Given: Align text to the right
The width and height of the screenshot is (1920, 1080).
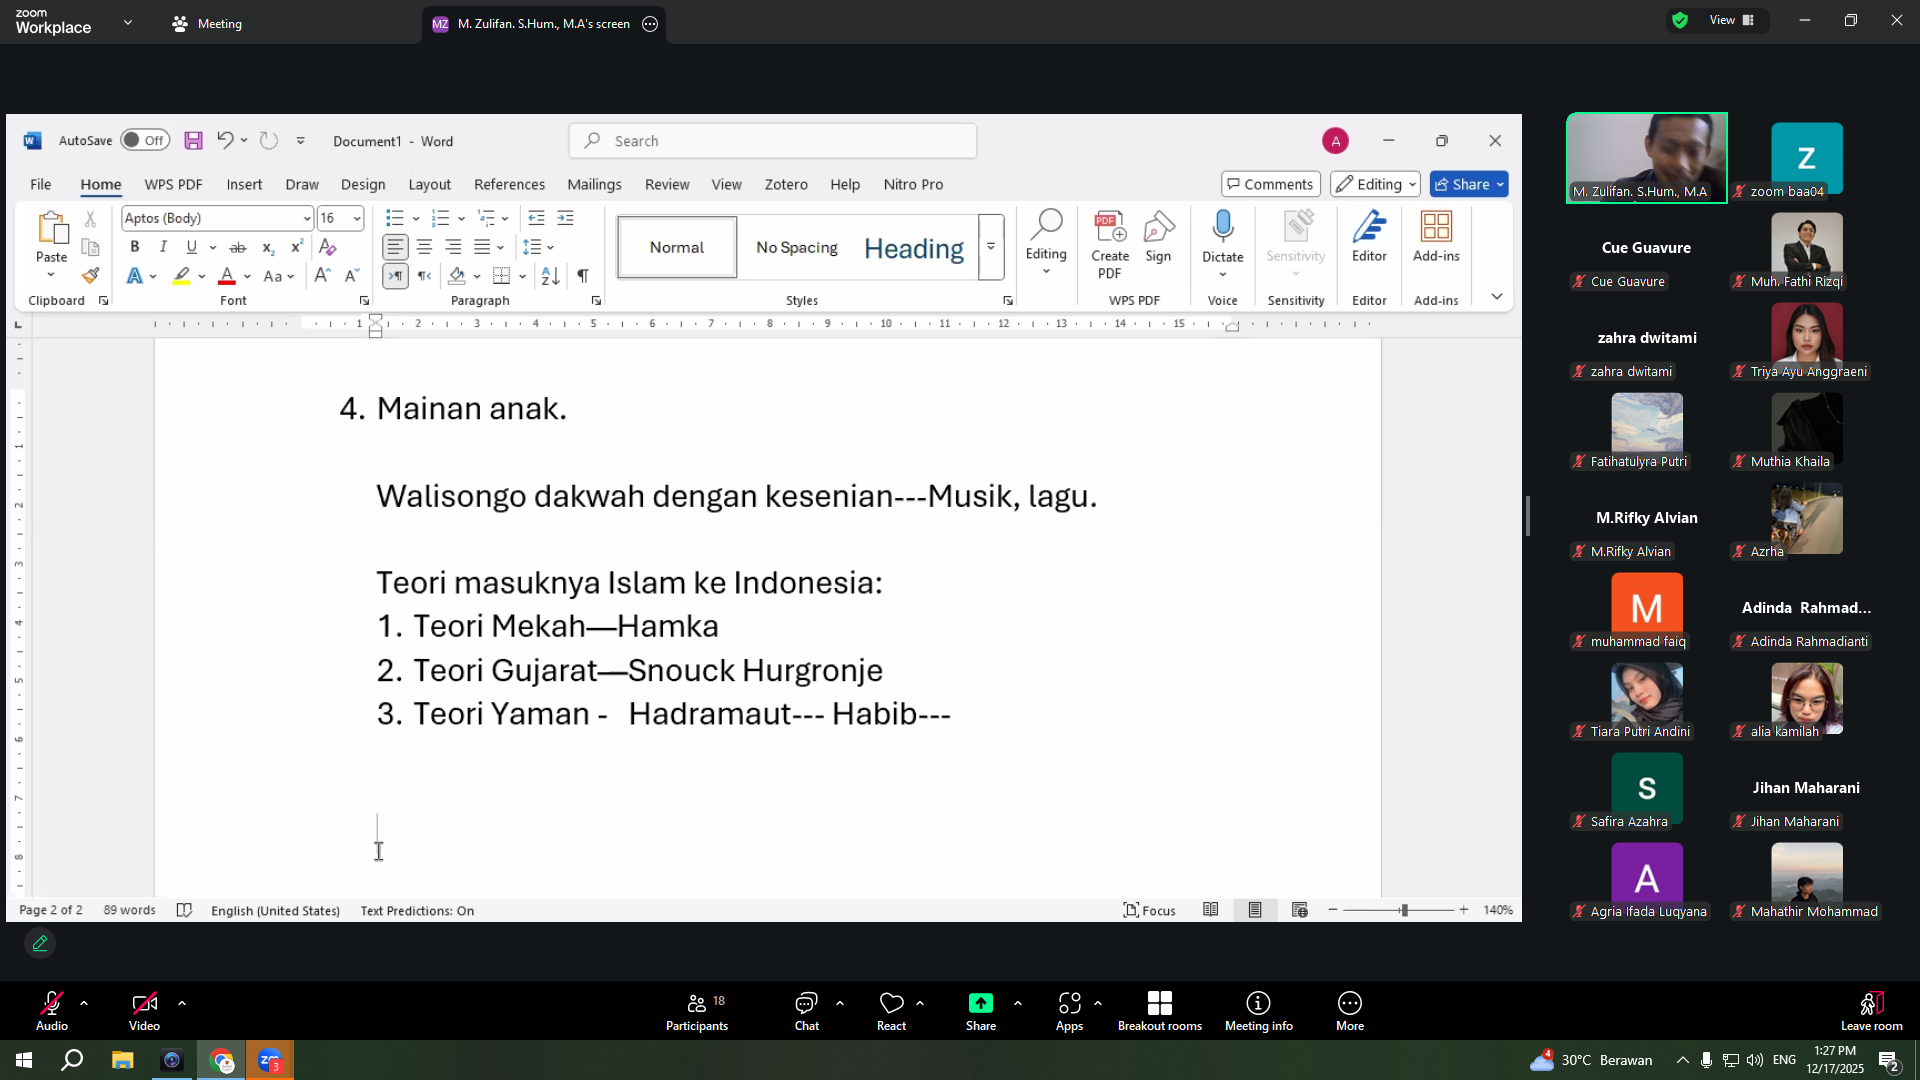Looking at the screenshot, I should (453, 247).
